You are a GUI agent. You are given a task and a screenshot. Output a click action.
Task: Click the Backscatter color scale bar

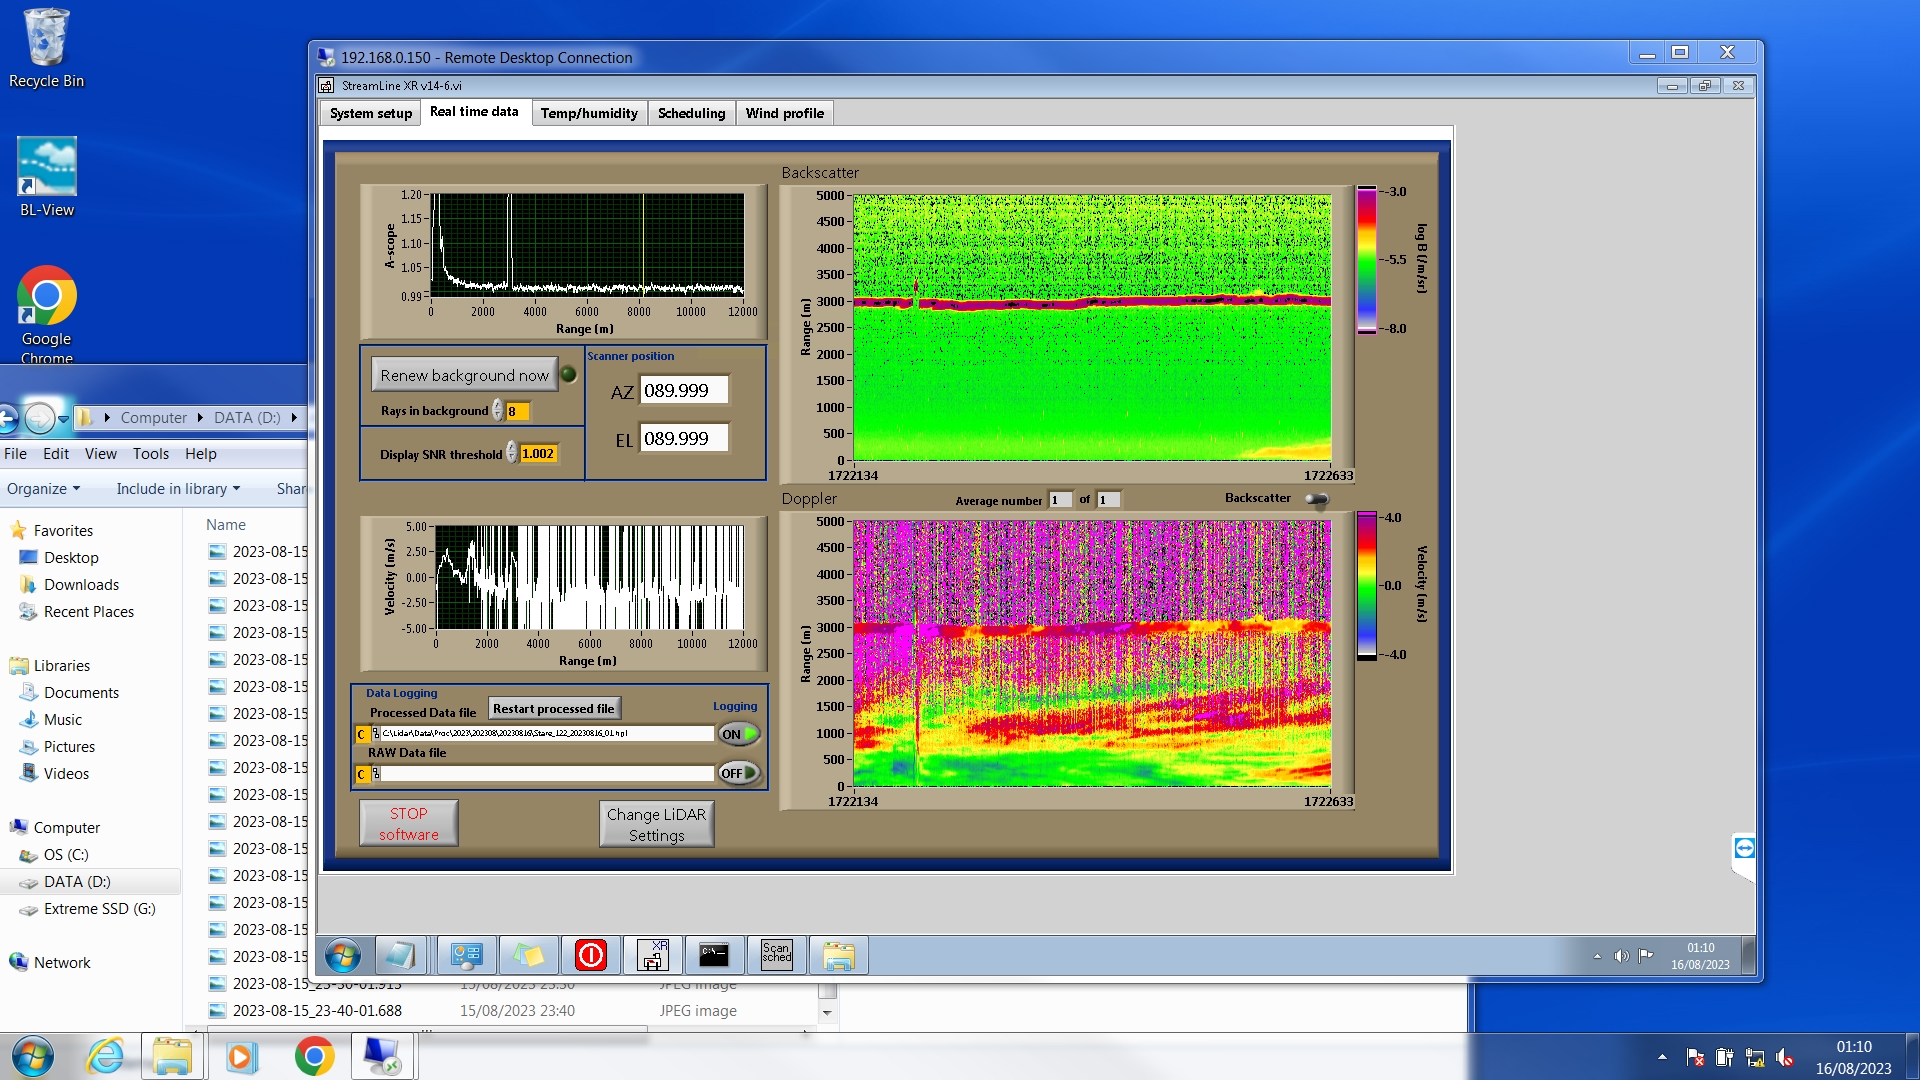1366,260
